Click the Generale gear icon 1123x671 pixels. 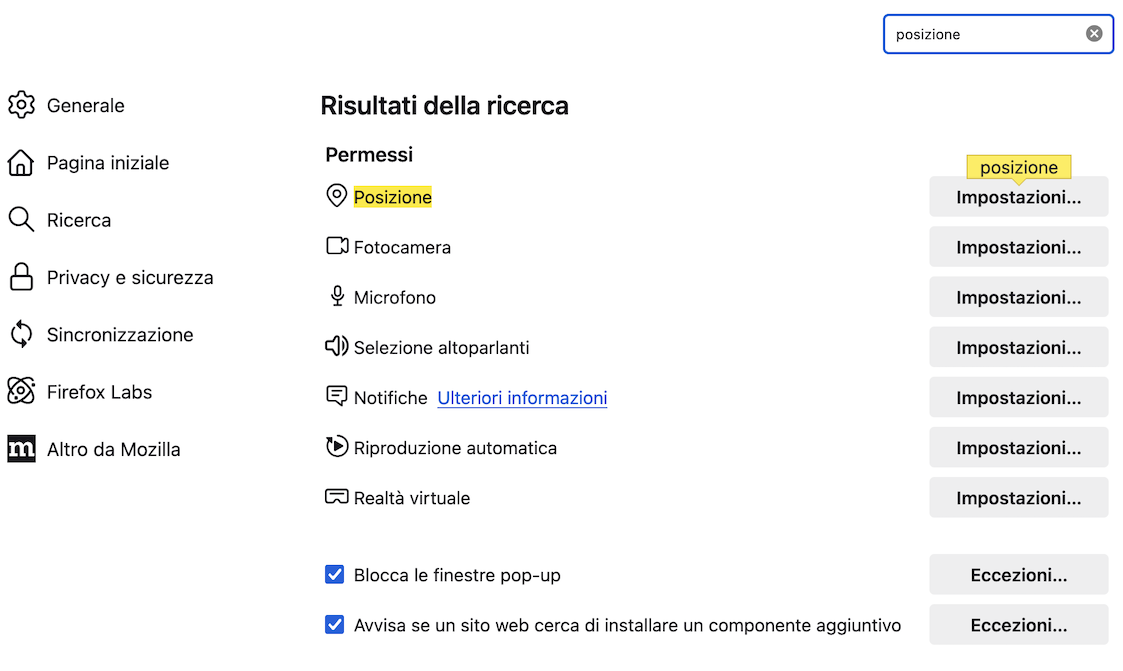click(21, 105)
